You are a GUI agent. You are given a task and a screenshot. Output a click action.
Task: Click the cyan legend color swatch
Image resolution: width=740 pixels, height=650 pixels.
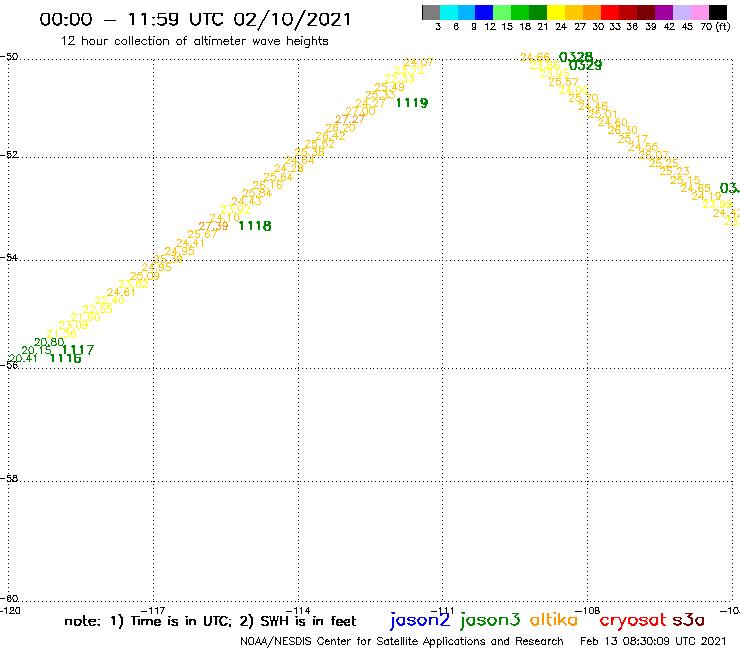[x=449, y=12]
